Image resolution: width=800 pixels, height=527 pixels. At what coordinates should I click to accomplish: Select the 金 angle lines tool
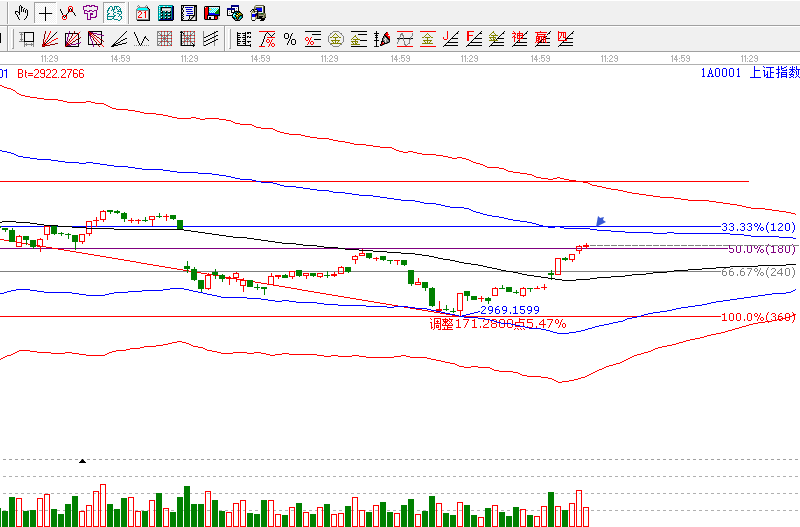point(496,39)
